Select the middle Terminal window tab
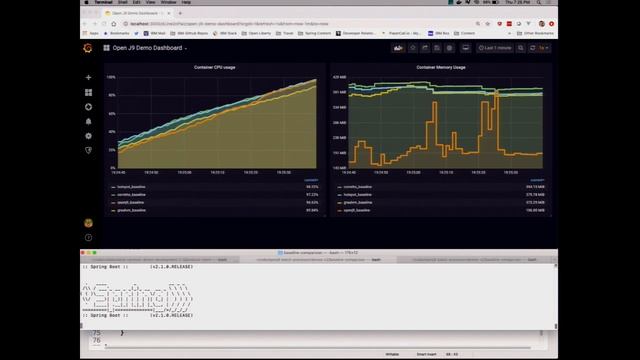The image size is (640, 360). pos(318,260)
